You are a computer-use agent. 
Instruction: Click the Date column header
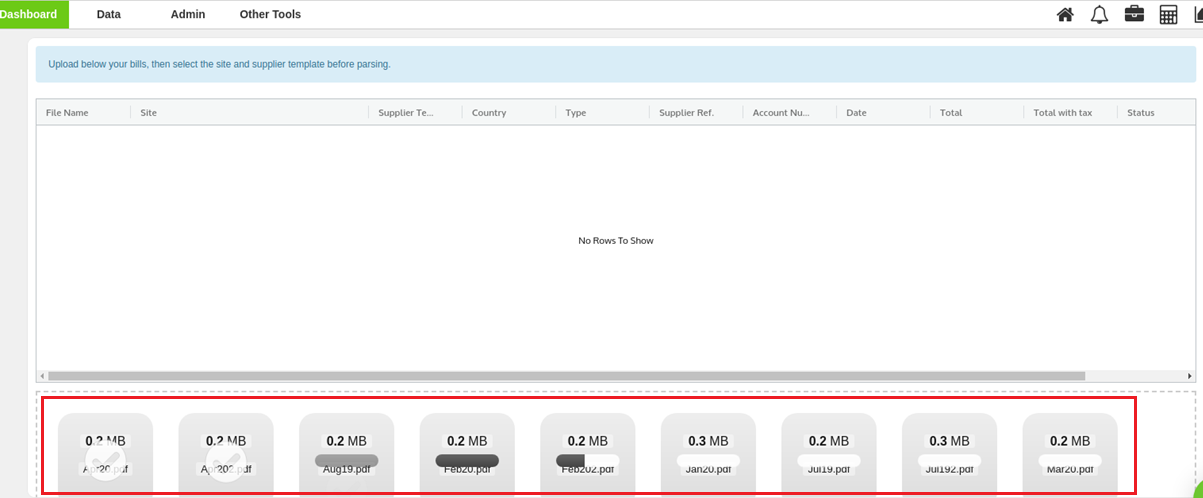[856, 113]
